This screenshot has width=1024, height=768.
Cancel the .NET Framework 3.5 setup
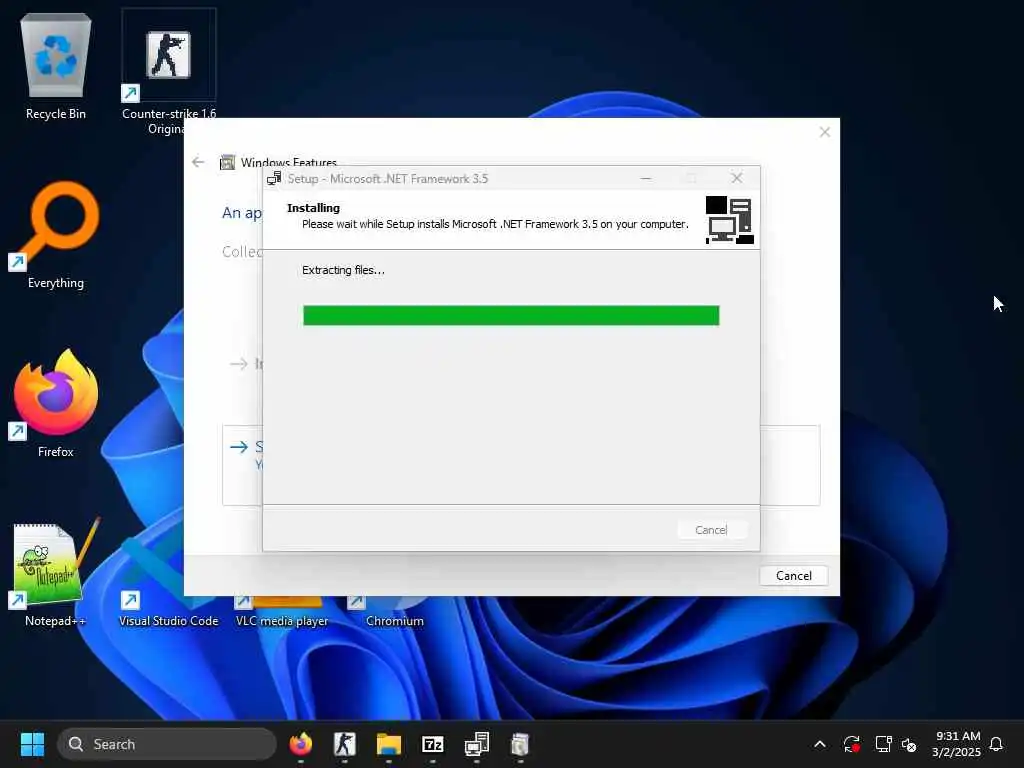pos(711,530)
